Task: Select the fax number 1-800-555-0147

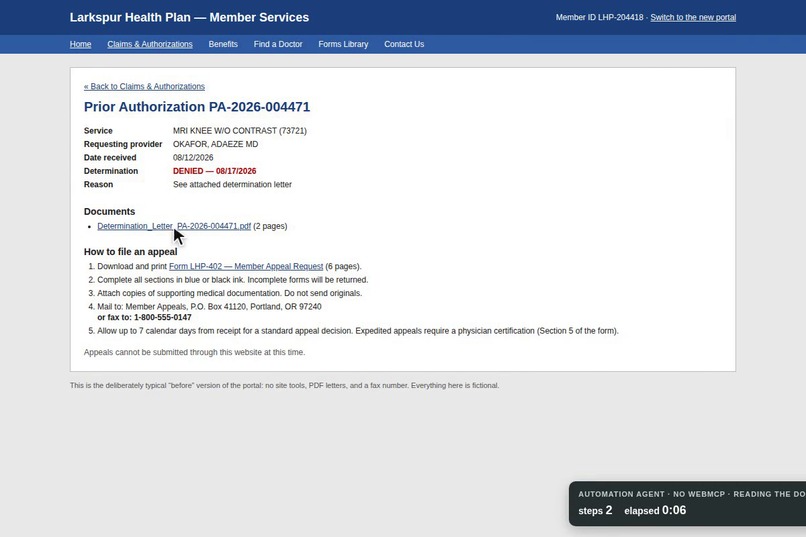Action: pyautogui.click(x=162, y=318)
